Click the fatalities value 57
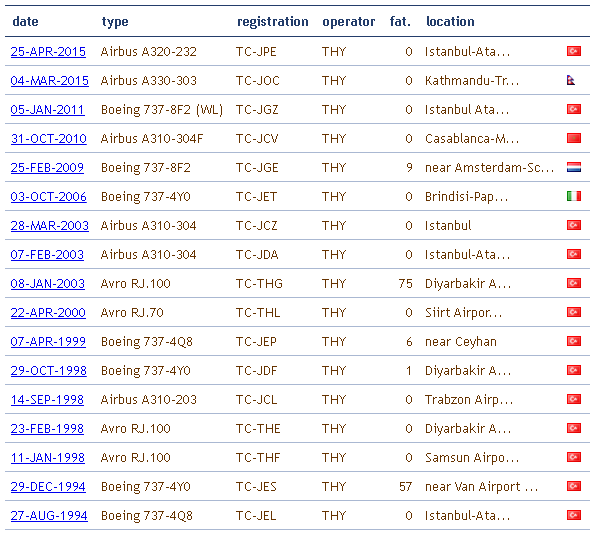 (406, 486)
